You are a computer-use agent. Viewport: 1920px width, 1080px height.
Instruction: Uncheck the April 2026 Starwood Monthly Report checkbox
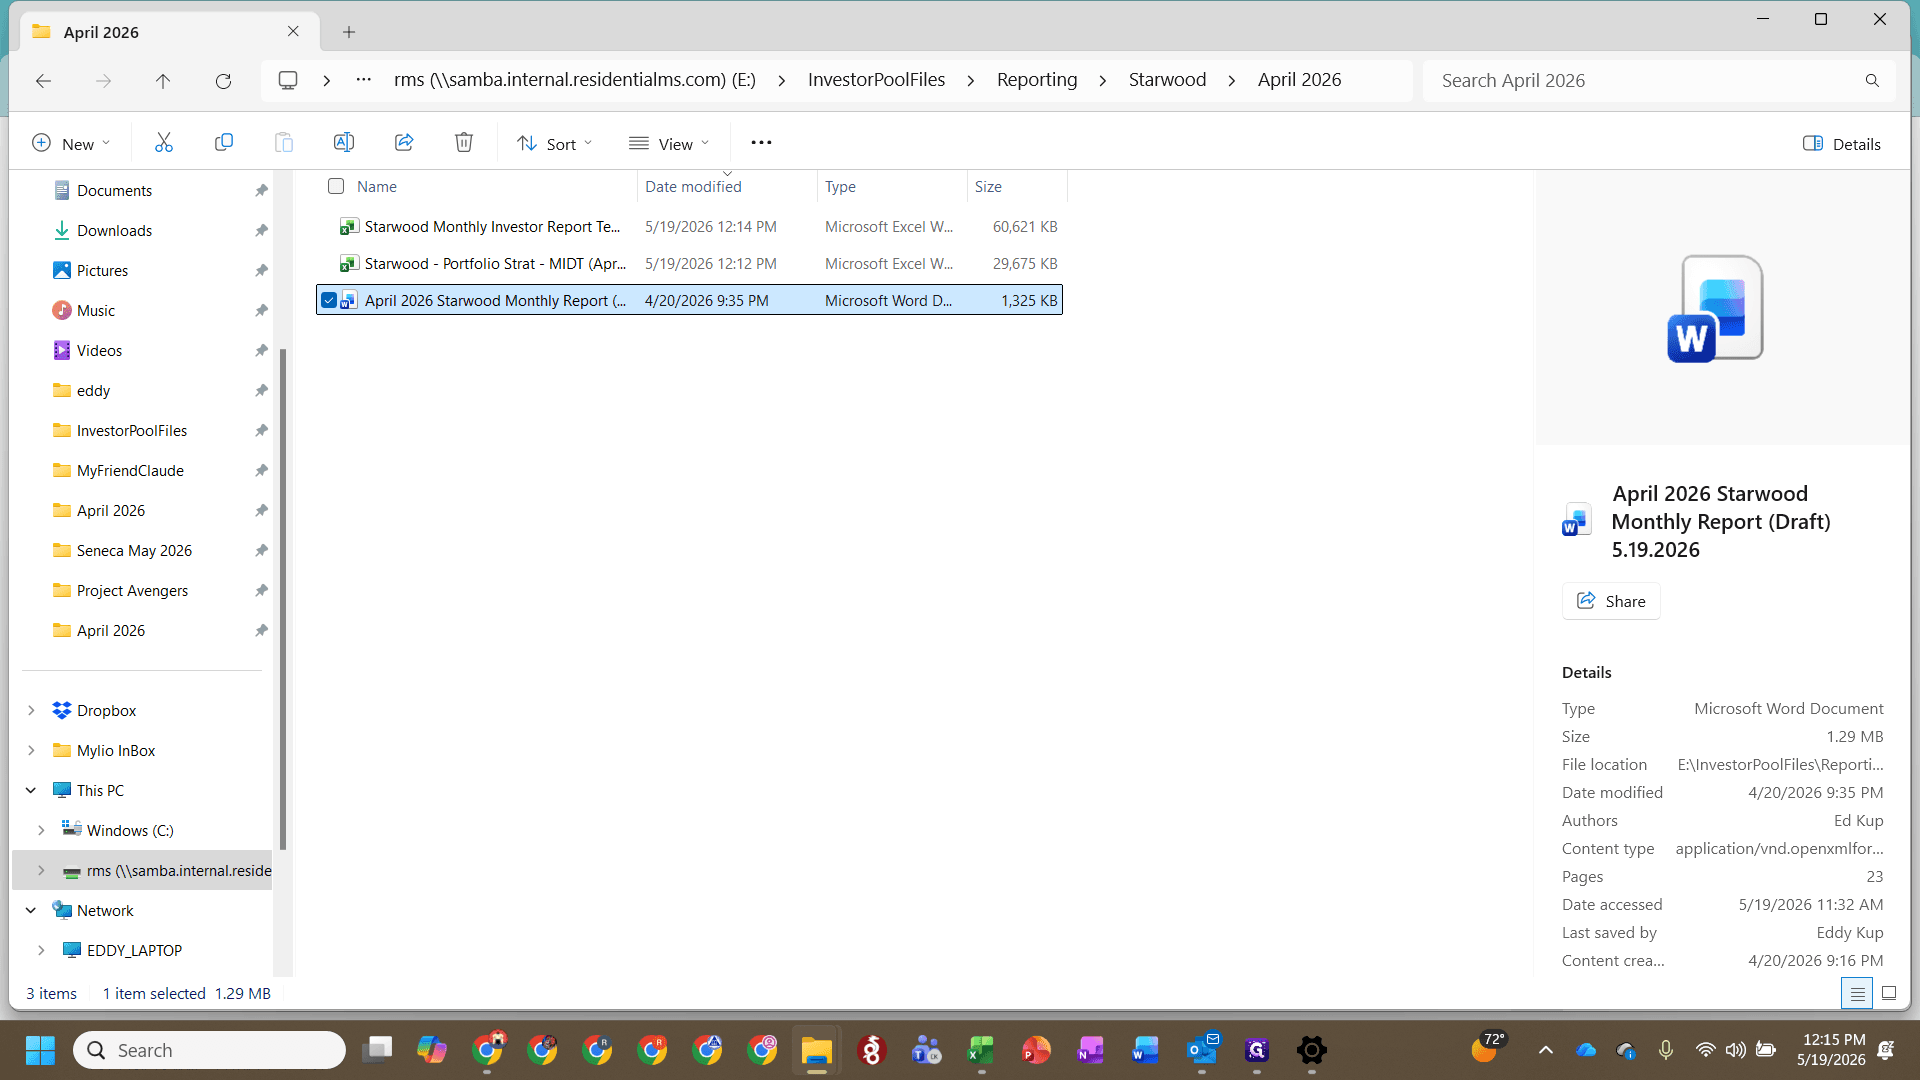click(329, 300)
